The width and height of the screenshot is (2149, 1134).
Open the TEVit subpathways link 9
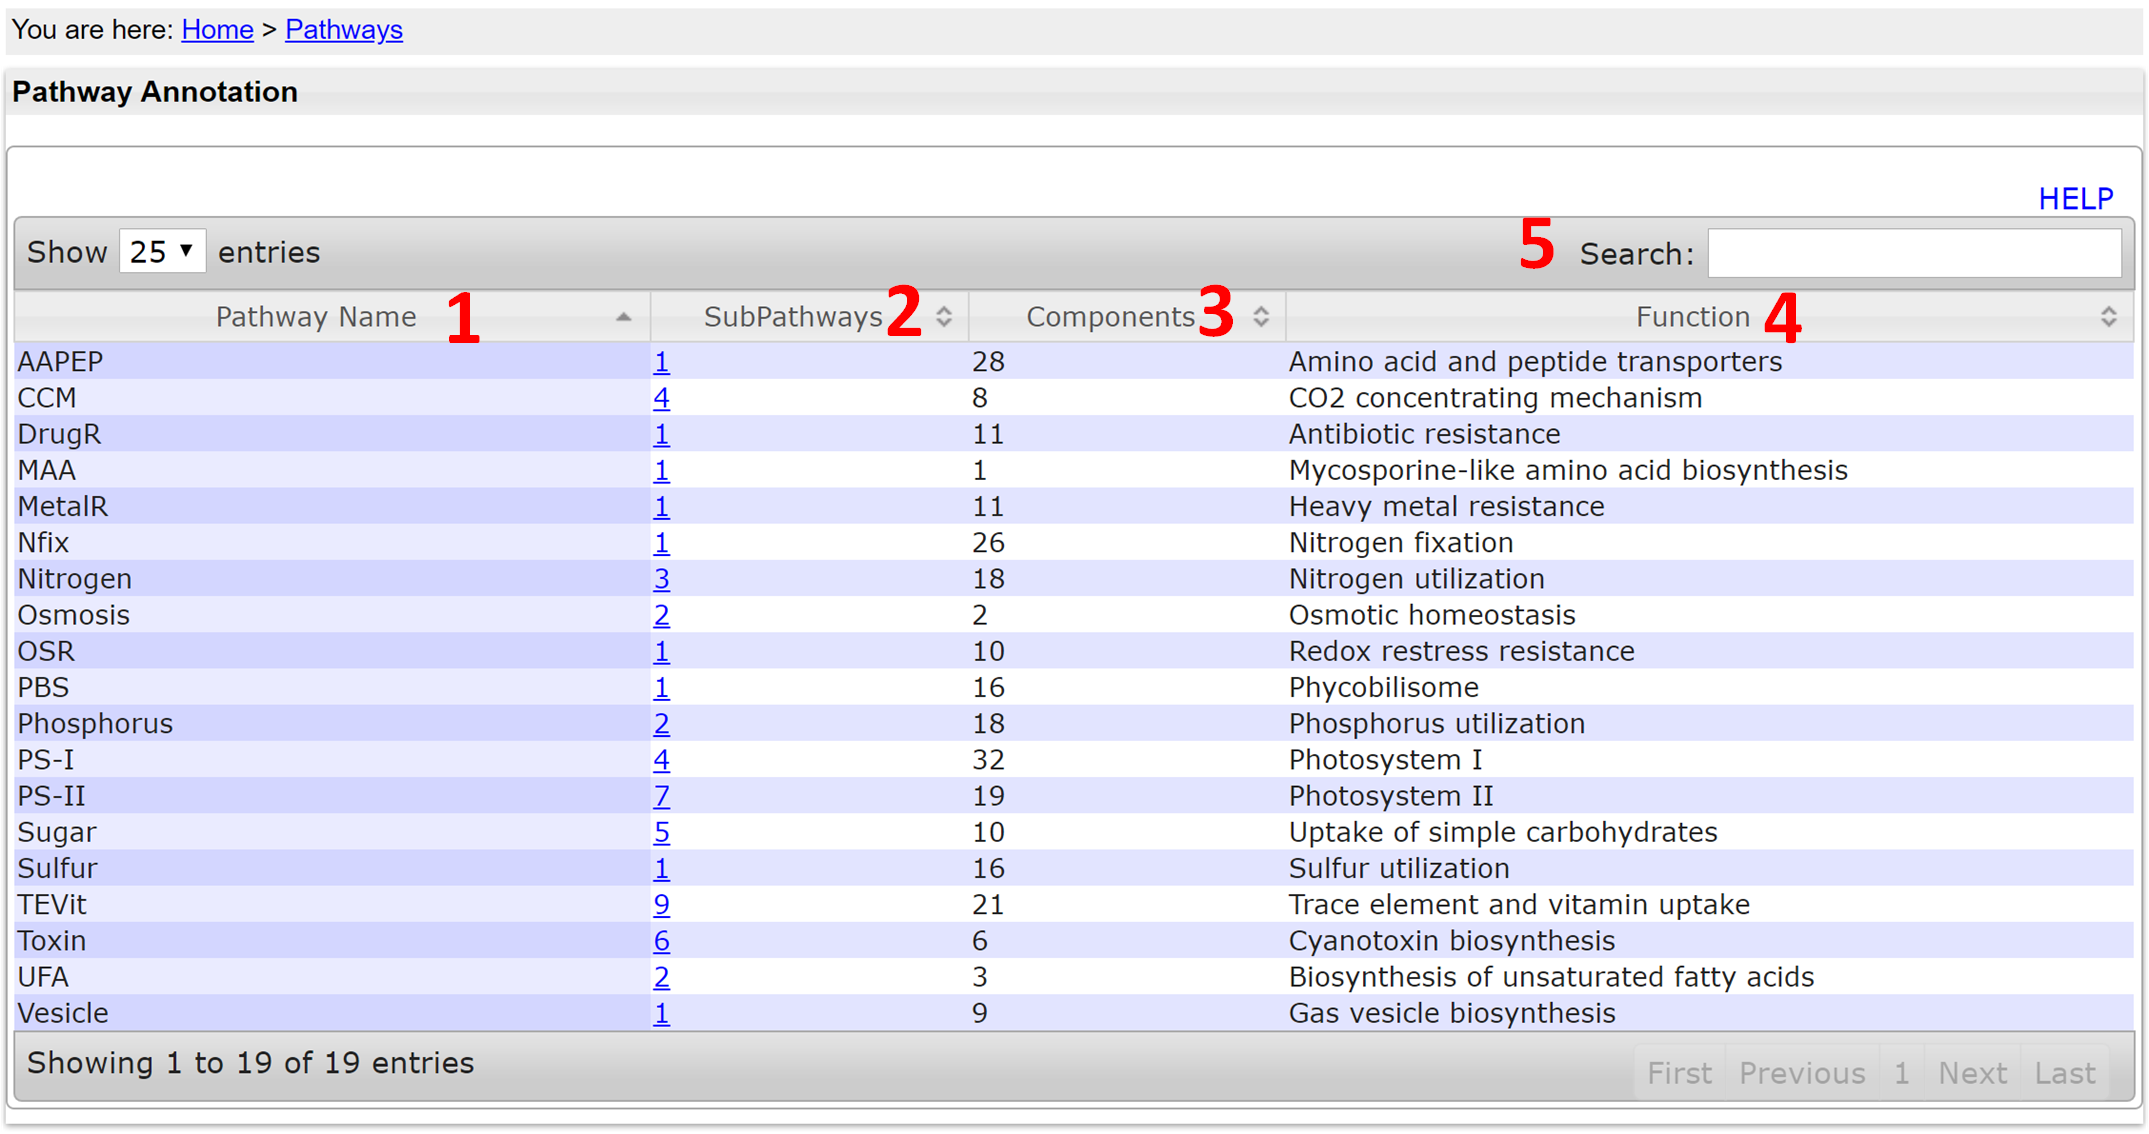pyautogui.click(x=661, y=905)
